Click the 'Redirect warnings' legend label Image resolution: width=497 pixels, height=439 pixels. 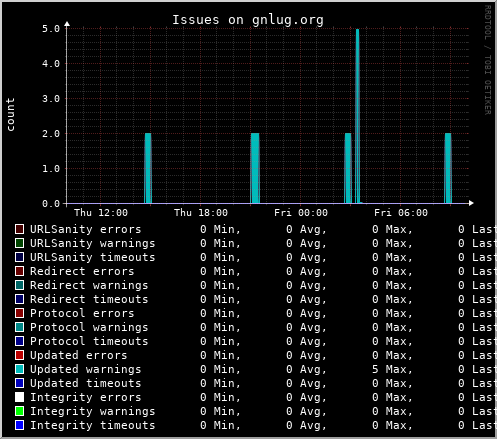tap(89, 285)
